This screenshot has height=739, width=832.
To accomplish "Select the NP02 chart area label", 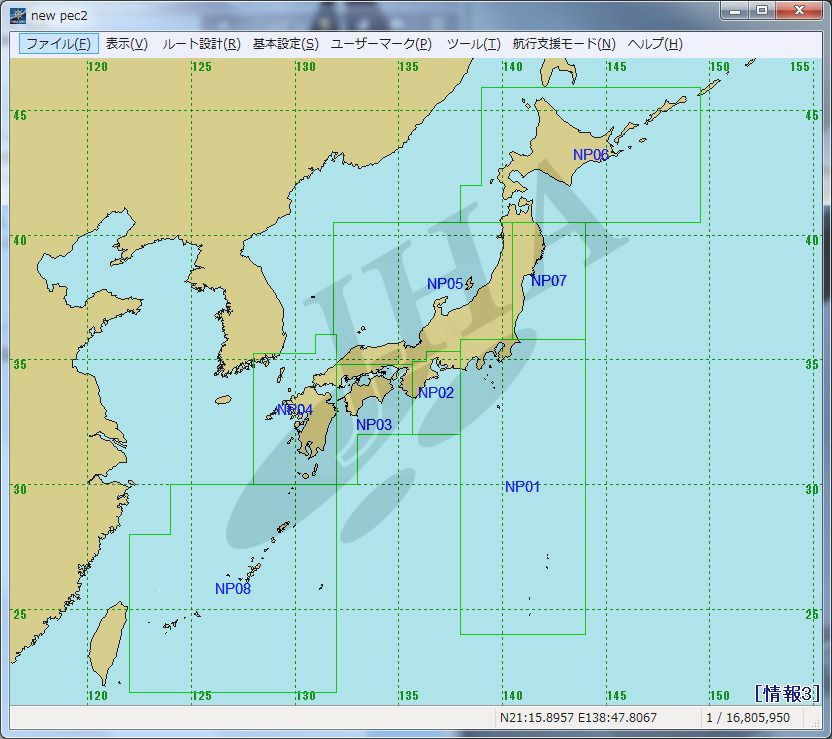I will click(x=436, y=393).
